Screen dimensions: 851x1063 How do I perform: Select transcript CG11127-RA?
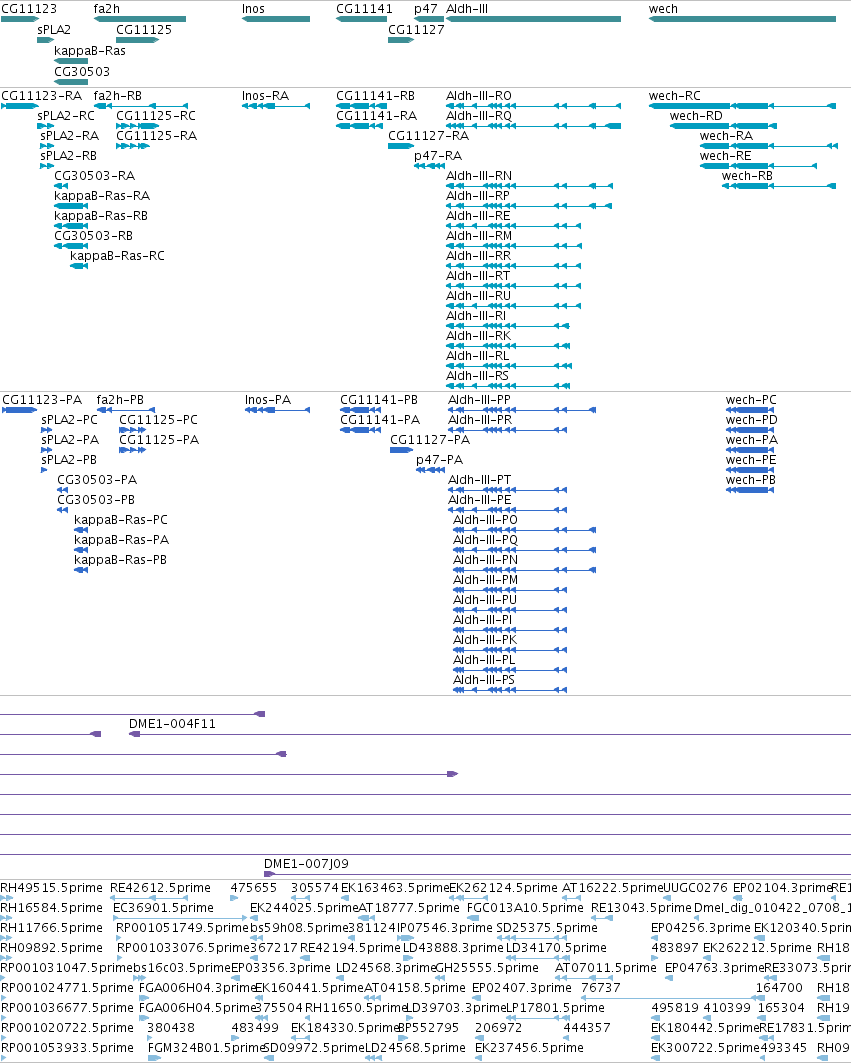point(428,136)
